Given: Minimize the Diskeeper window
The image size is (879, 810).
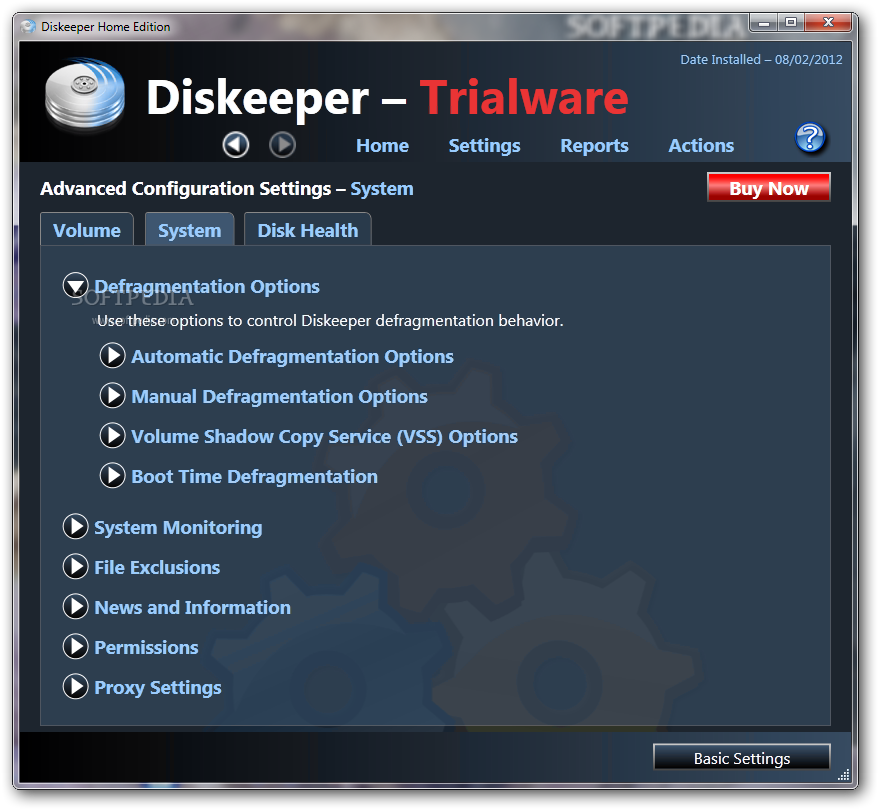Looking at the screenshot, I should click(x=764, y=23).
